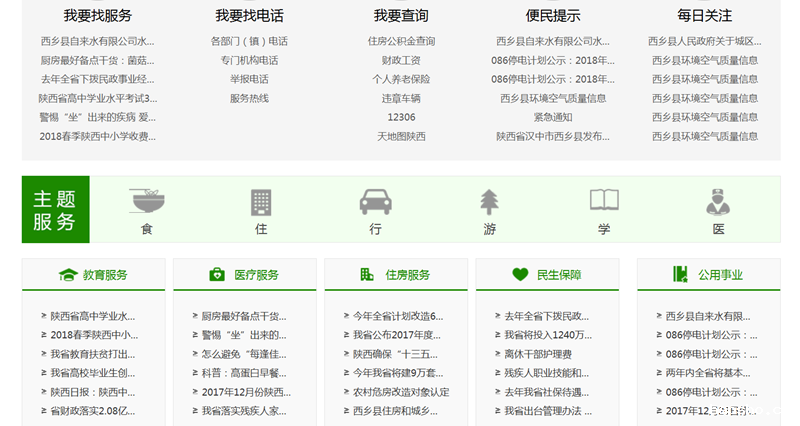Click the buildings icon beside 住房服务
The height and width of the screenshot is (426, 800).
point(367,275)
